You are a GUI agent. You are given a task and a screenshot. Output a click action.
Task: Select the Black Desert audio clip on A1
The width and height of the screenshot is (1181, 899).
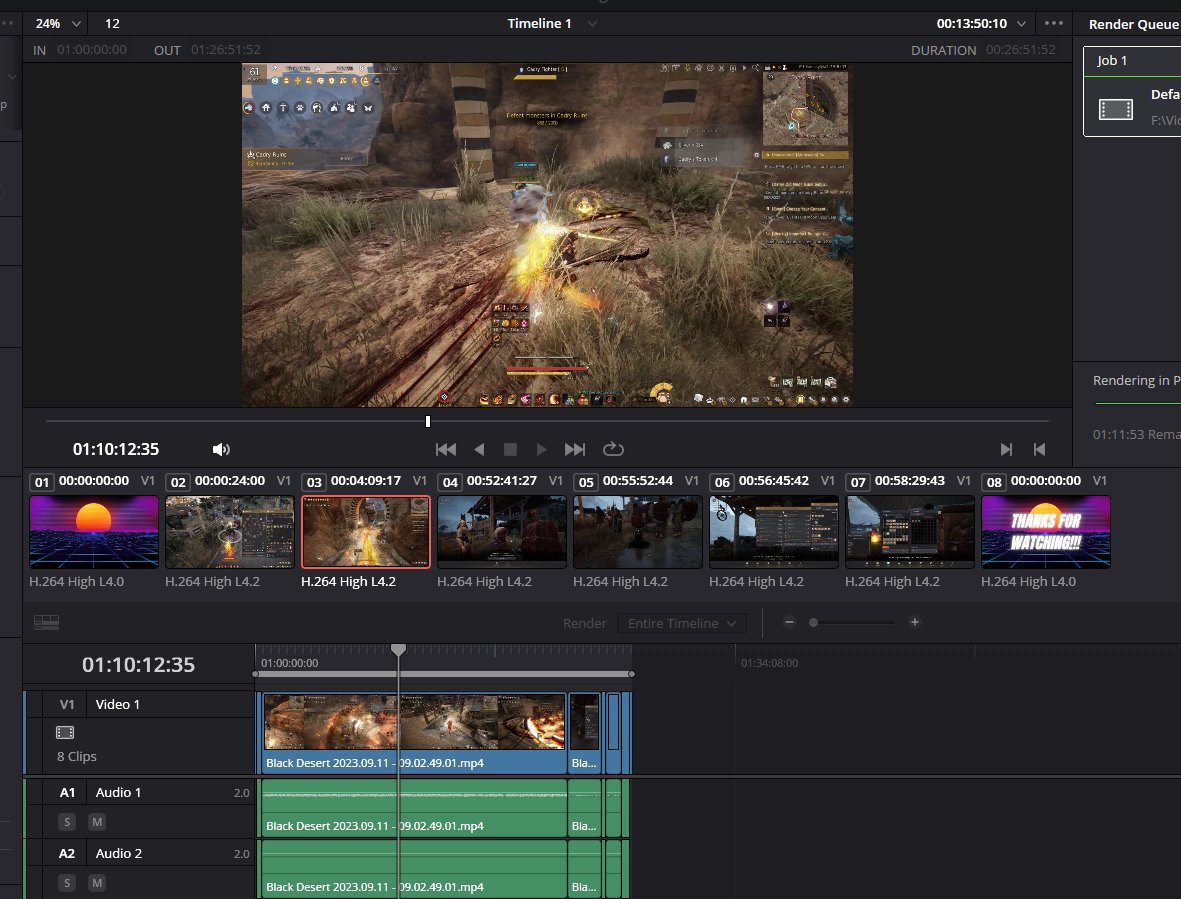[414, 808]
